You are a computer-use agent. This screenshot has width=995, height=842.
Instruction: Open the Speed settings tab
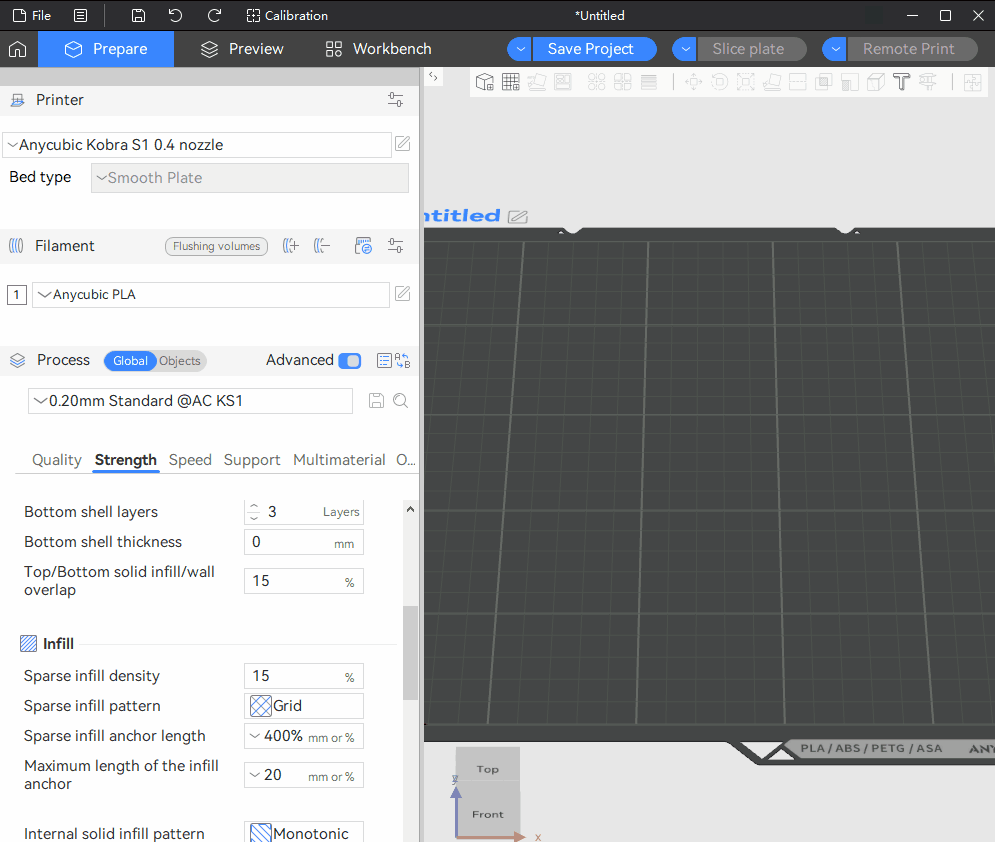tap(190, 459)
